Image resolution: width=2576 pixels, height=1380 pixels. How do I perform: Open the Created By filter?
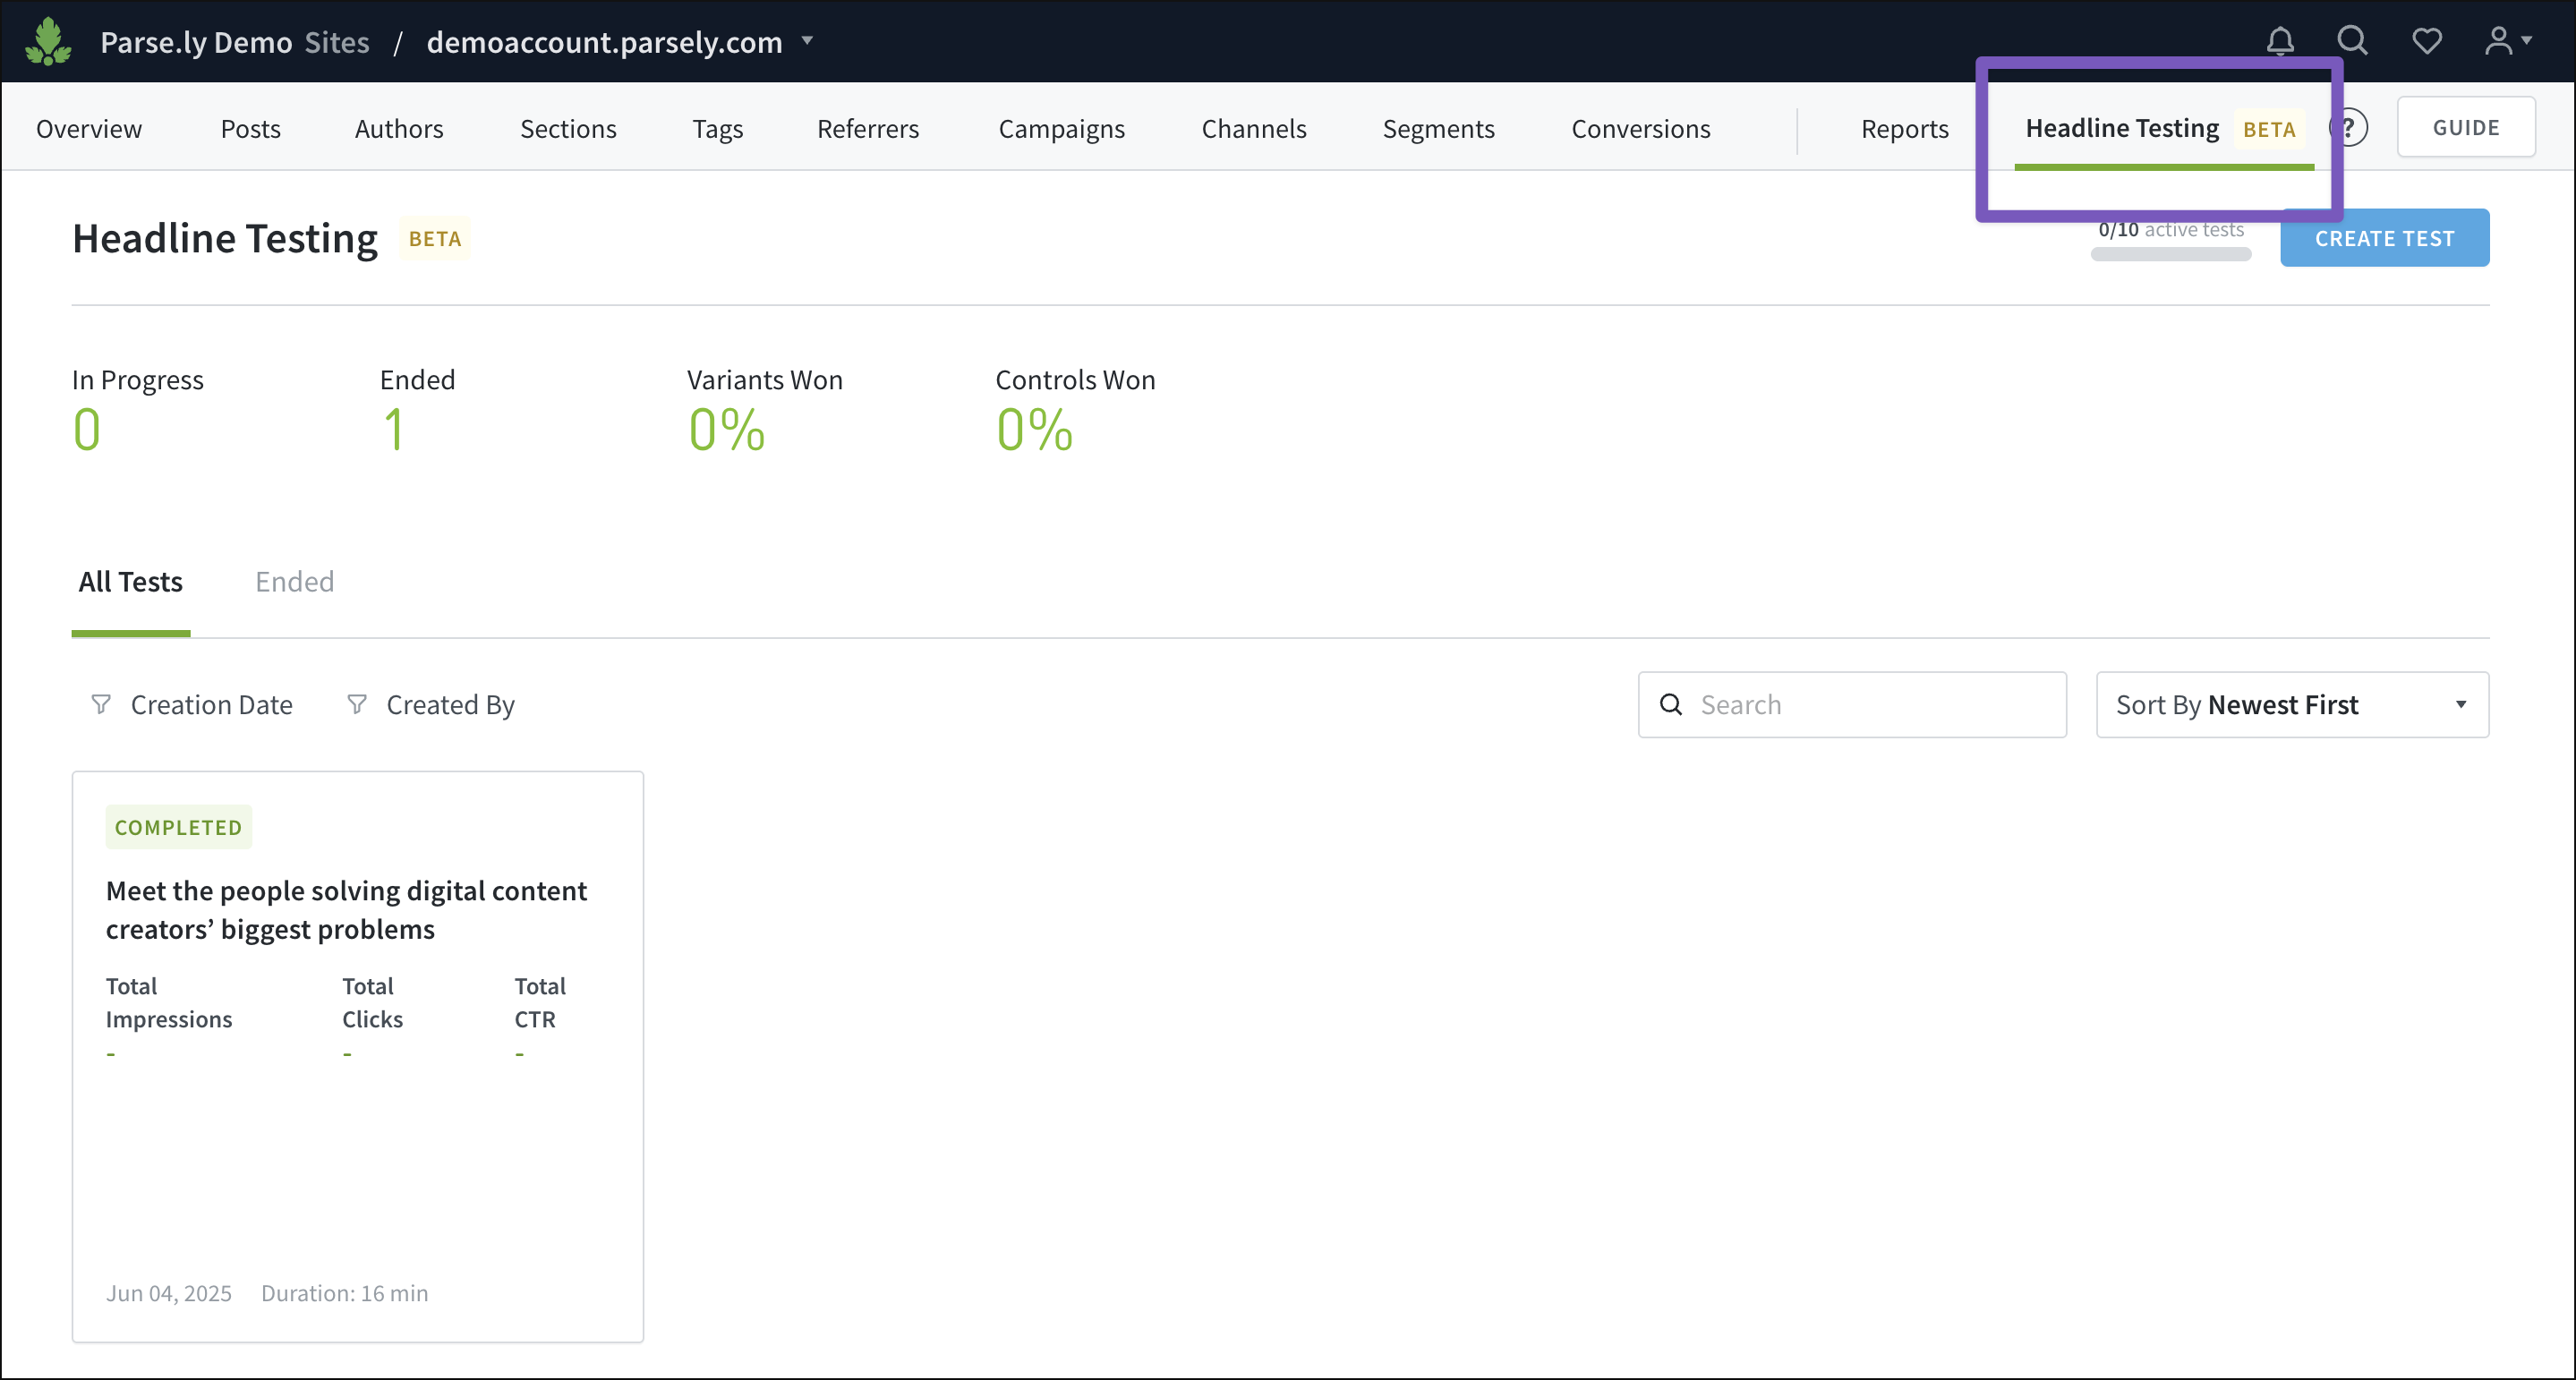[x=431, y=704]
